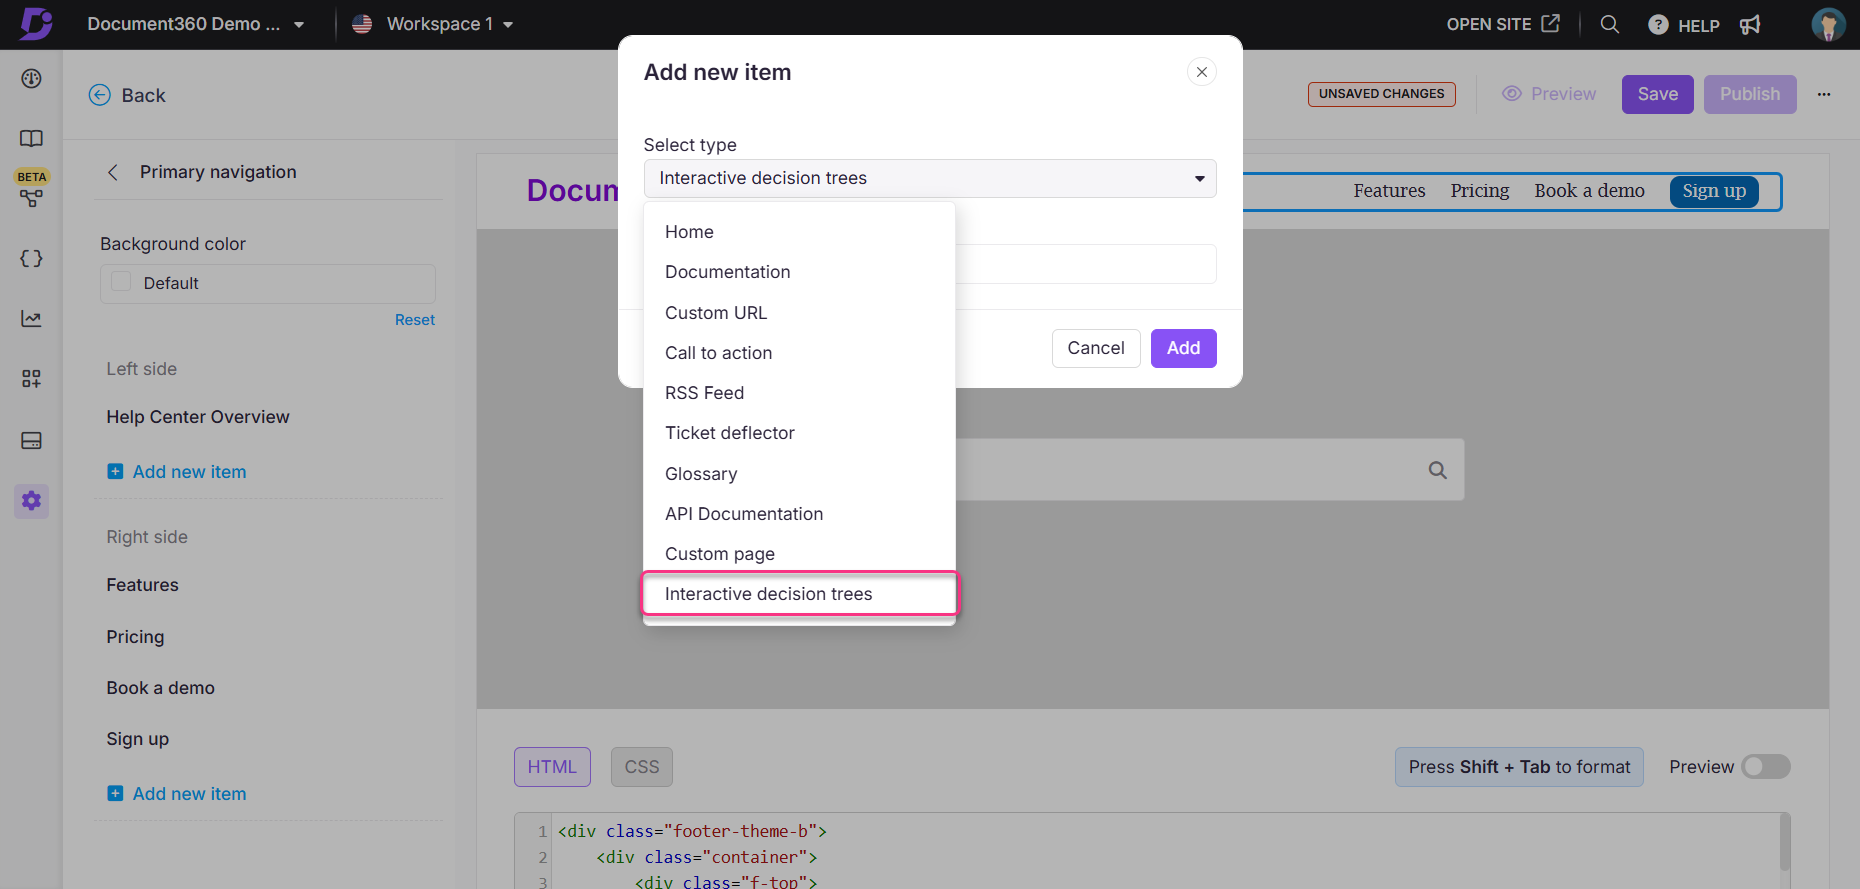Choose Interactive decision trees option
The image size is (1860, 889).
799,594
